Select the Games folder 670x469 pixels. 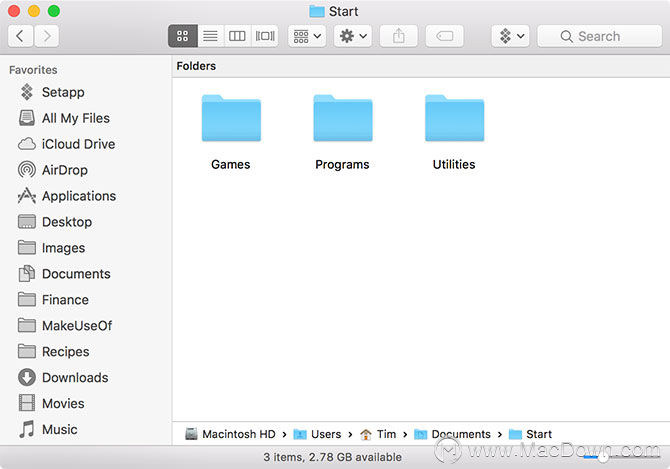tap(231, 132)
